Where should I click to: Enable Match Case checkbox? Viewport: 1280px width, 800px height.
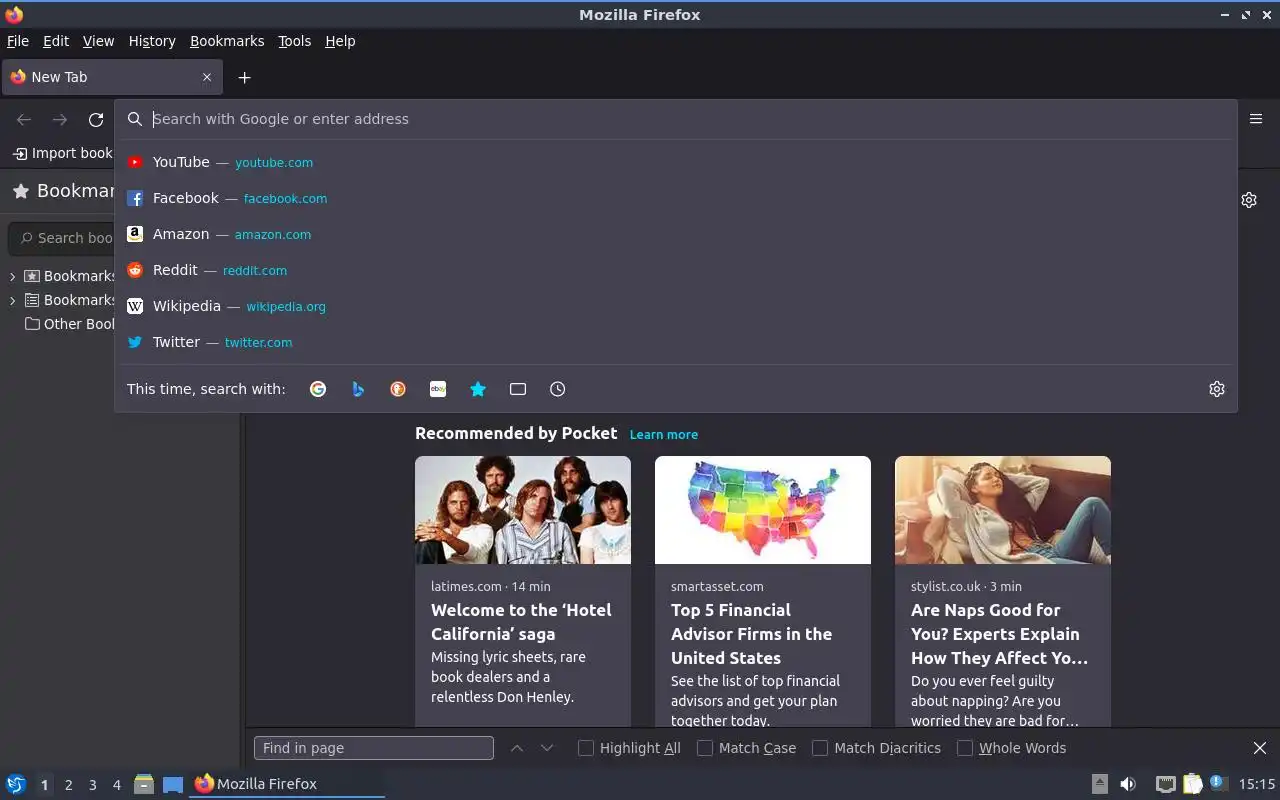(705, 748)
